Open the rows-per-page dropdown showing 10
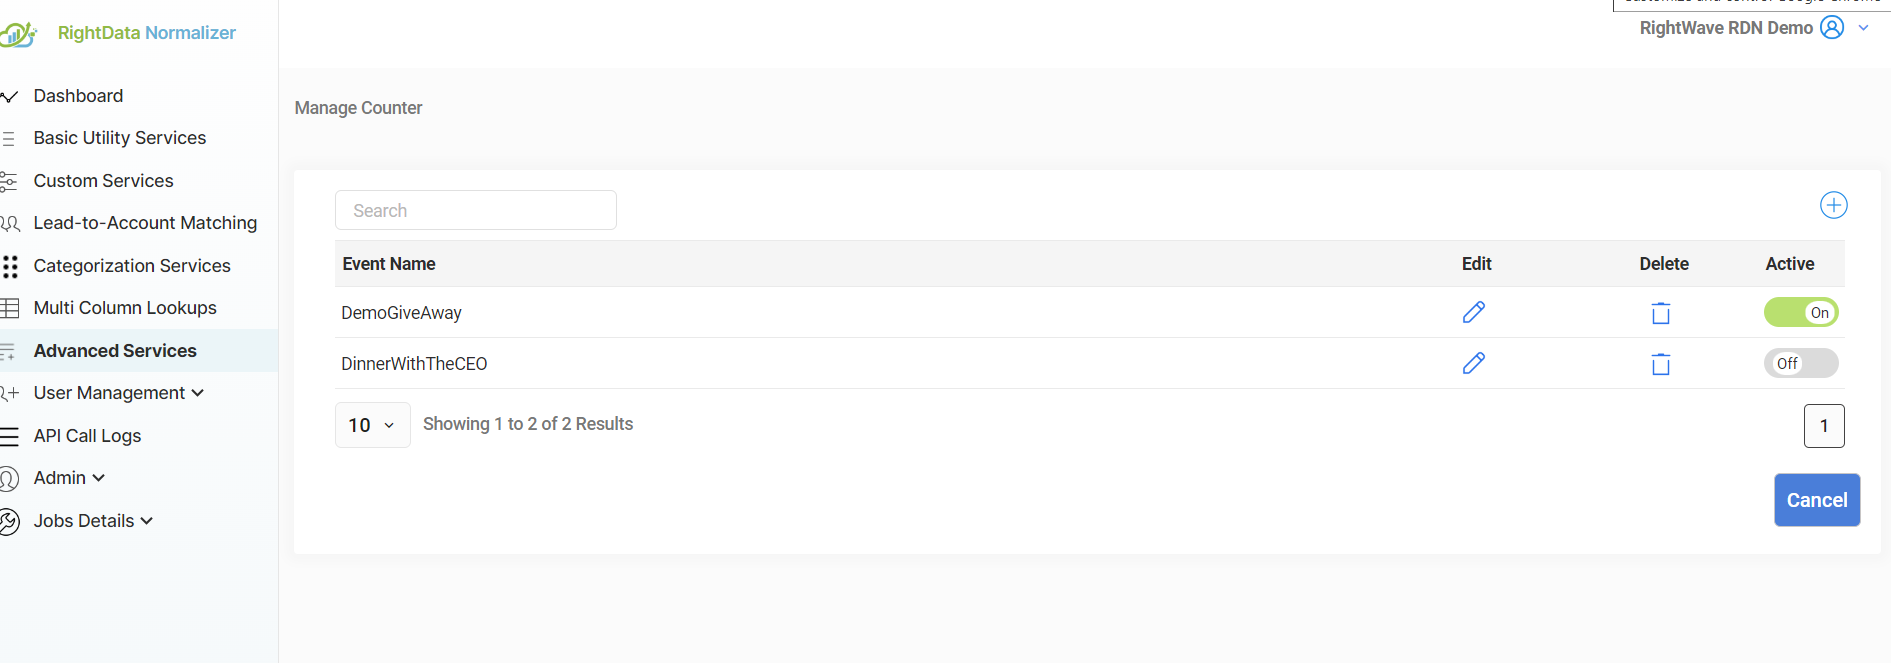This screenshot has height=663, width=1891. click(x=372, y=425)
